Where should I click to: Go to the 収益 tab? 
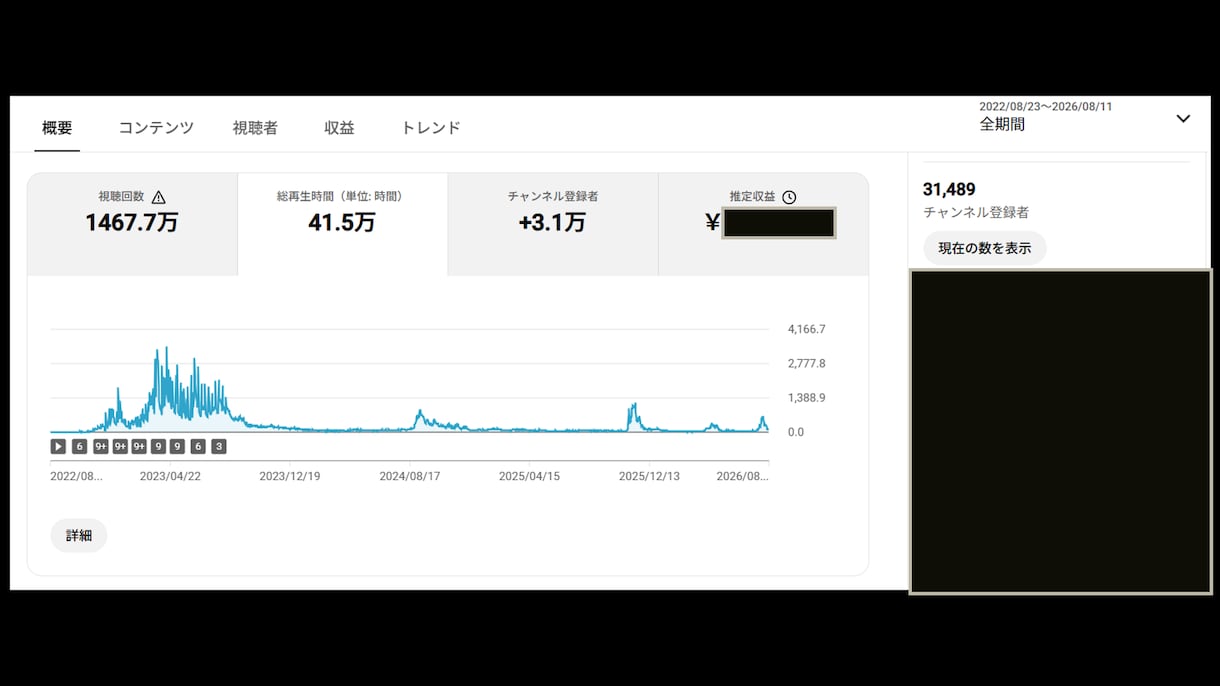coord(339,128)
